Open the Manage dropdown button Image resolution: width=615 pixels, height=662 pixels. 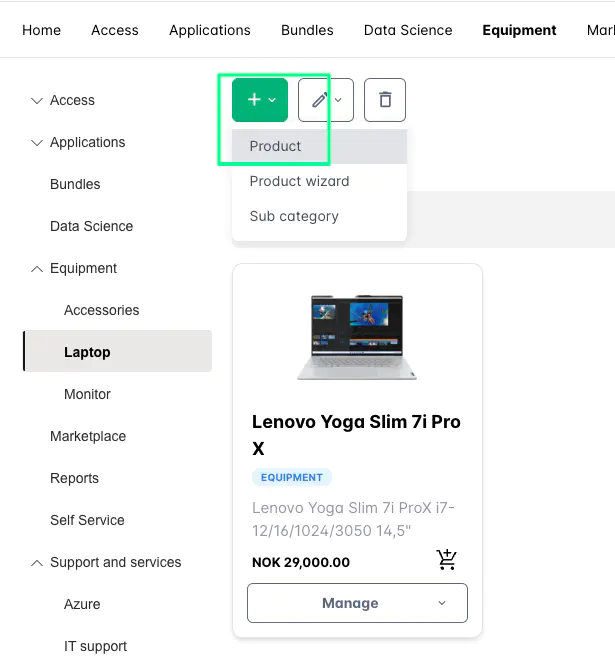(x=357, y=603)
